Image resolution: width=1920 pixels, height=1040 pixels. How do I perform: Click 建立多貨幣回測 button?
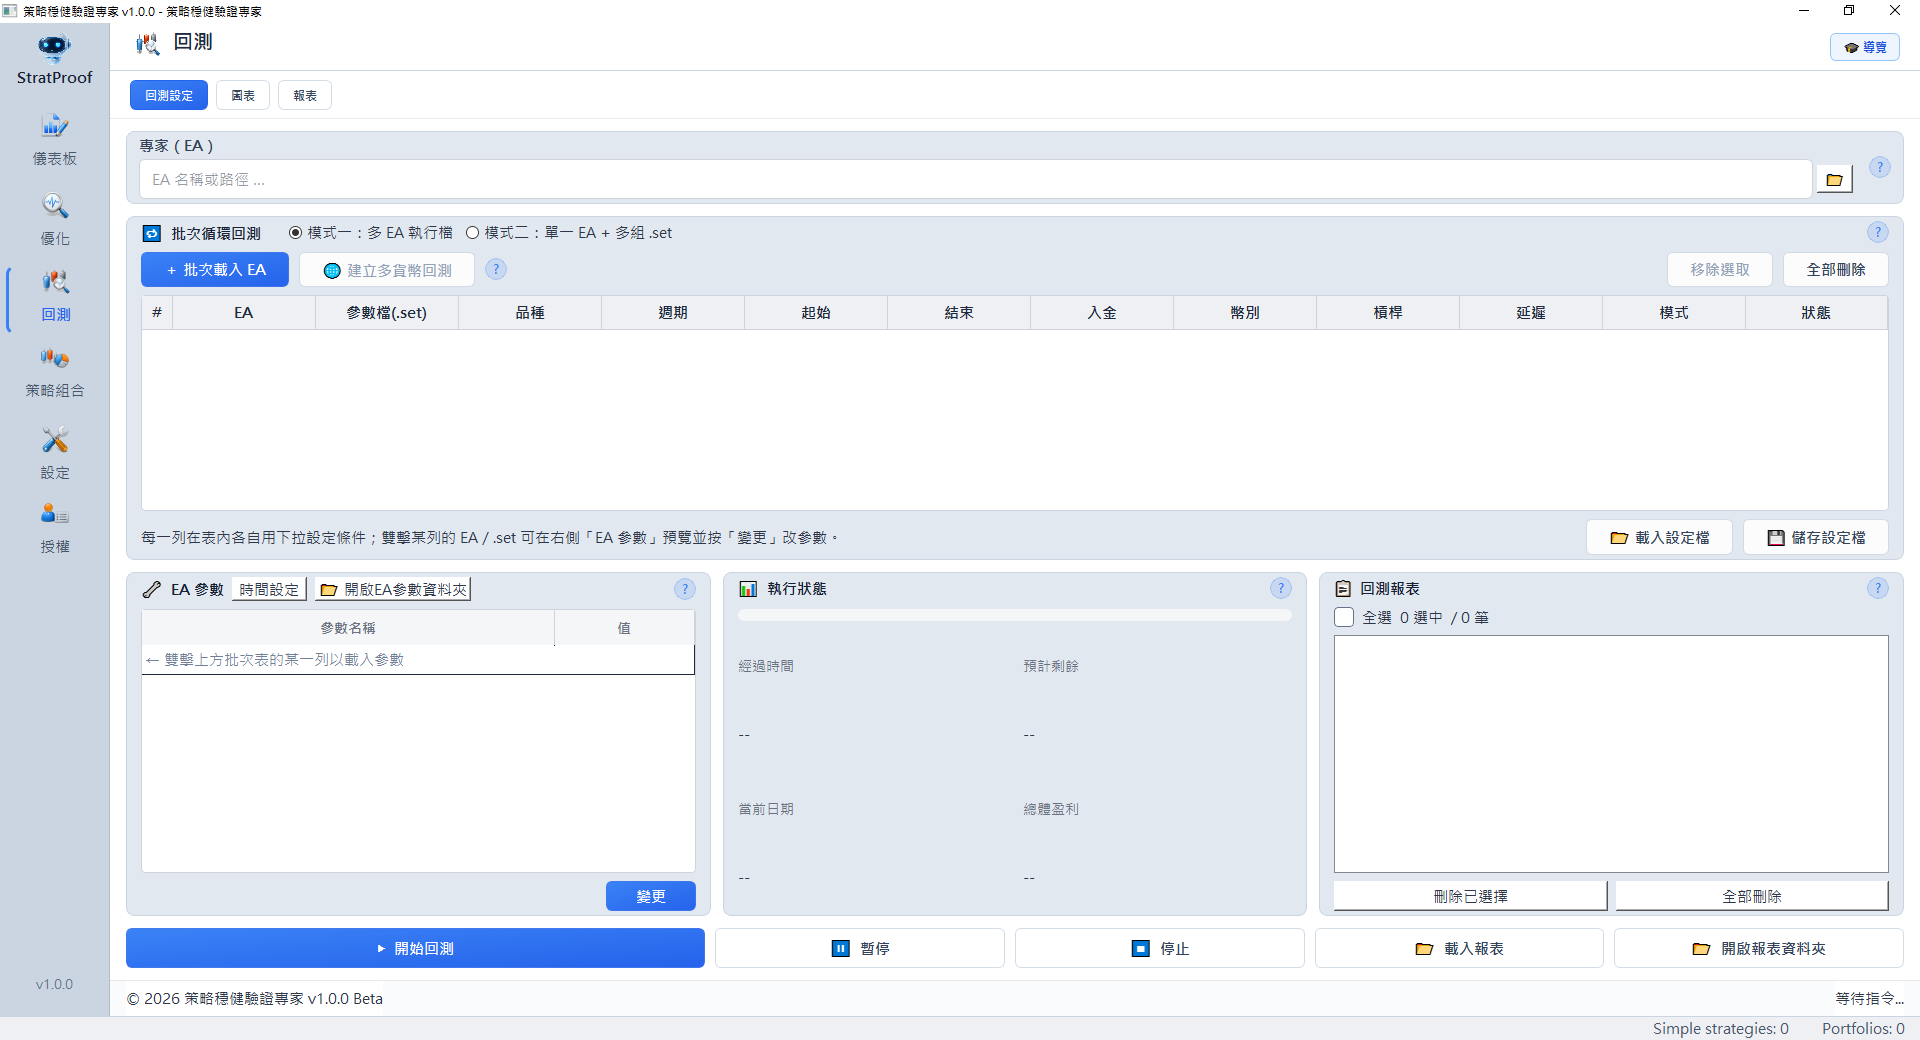tap(387, 270)
